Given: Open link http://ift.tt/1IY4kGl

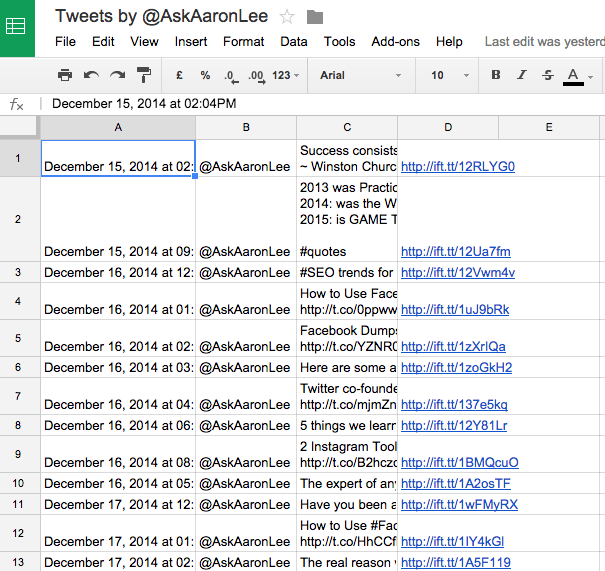Looking at the screenshot, I should (x=452, y=541).
